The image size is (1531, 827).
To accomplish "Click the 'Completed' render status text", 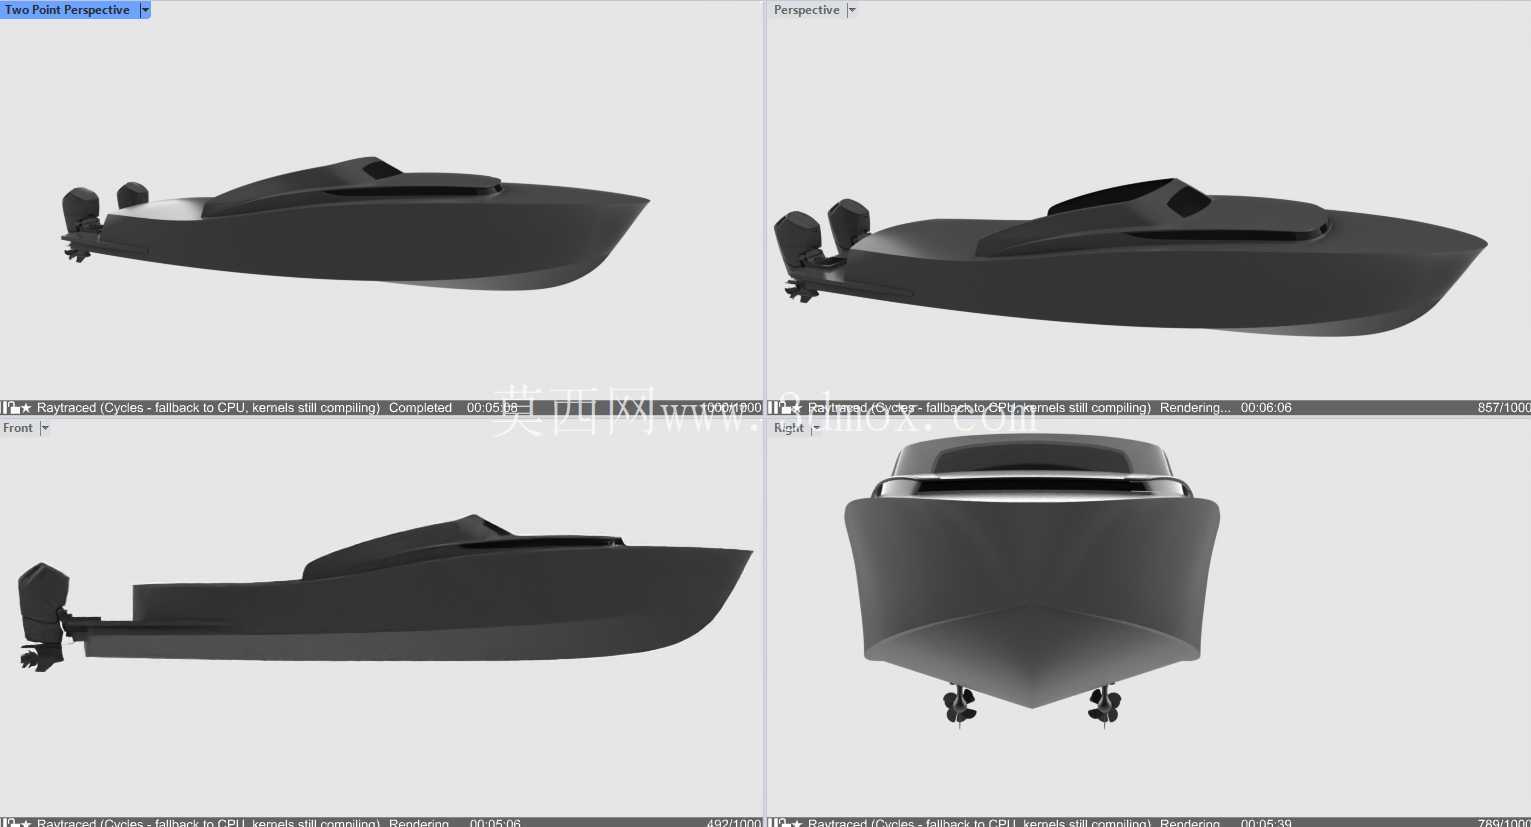I will [x=420, y=408].
